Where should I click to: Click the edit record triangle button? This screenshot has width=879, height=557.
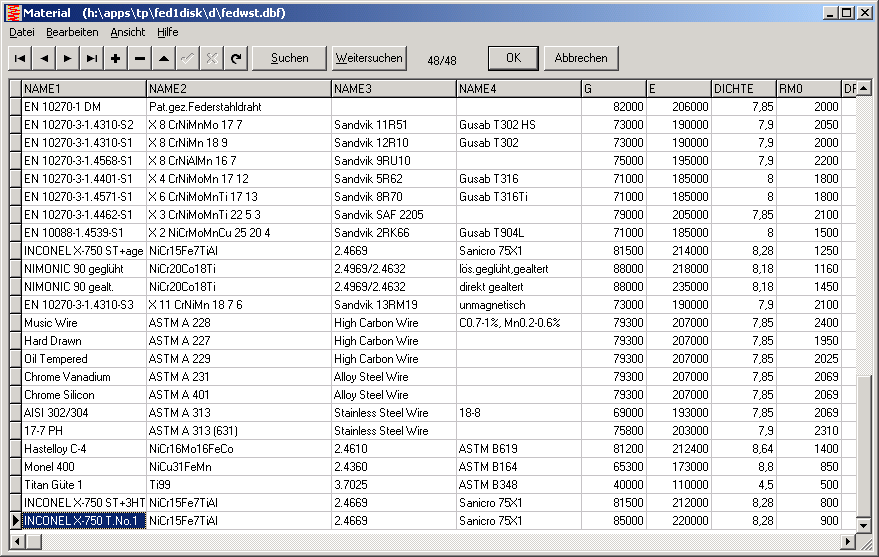[164, 58]
